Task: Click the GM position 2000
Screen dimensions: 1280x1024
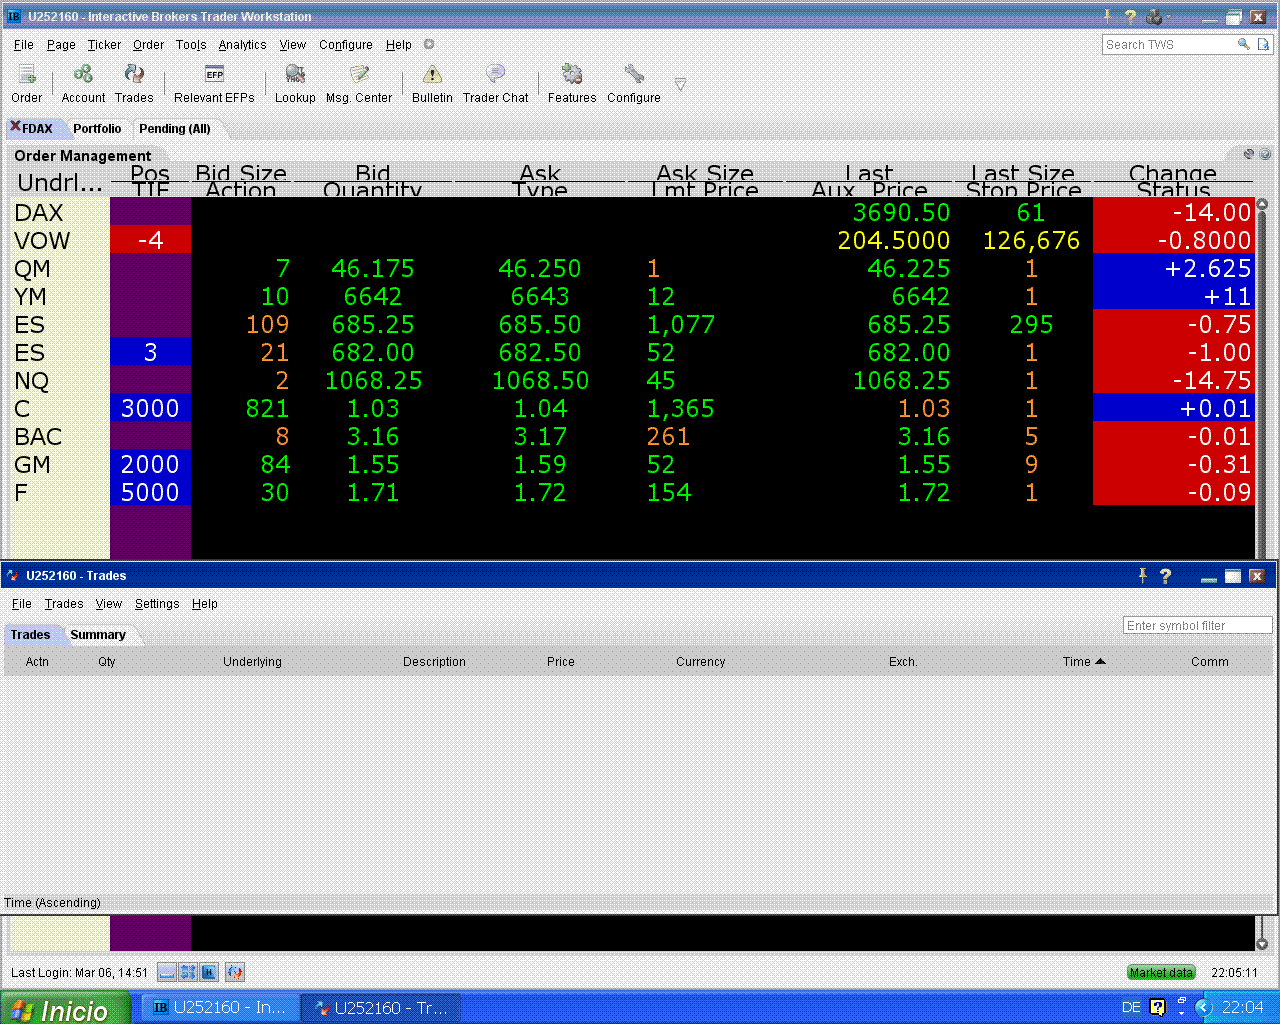Action: tap(150, 465)
